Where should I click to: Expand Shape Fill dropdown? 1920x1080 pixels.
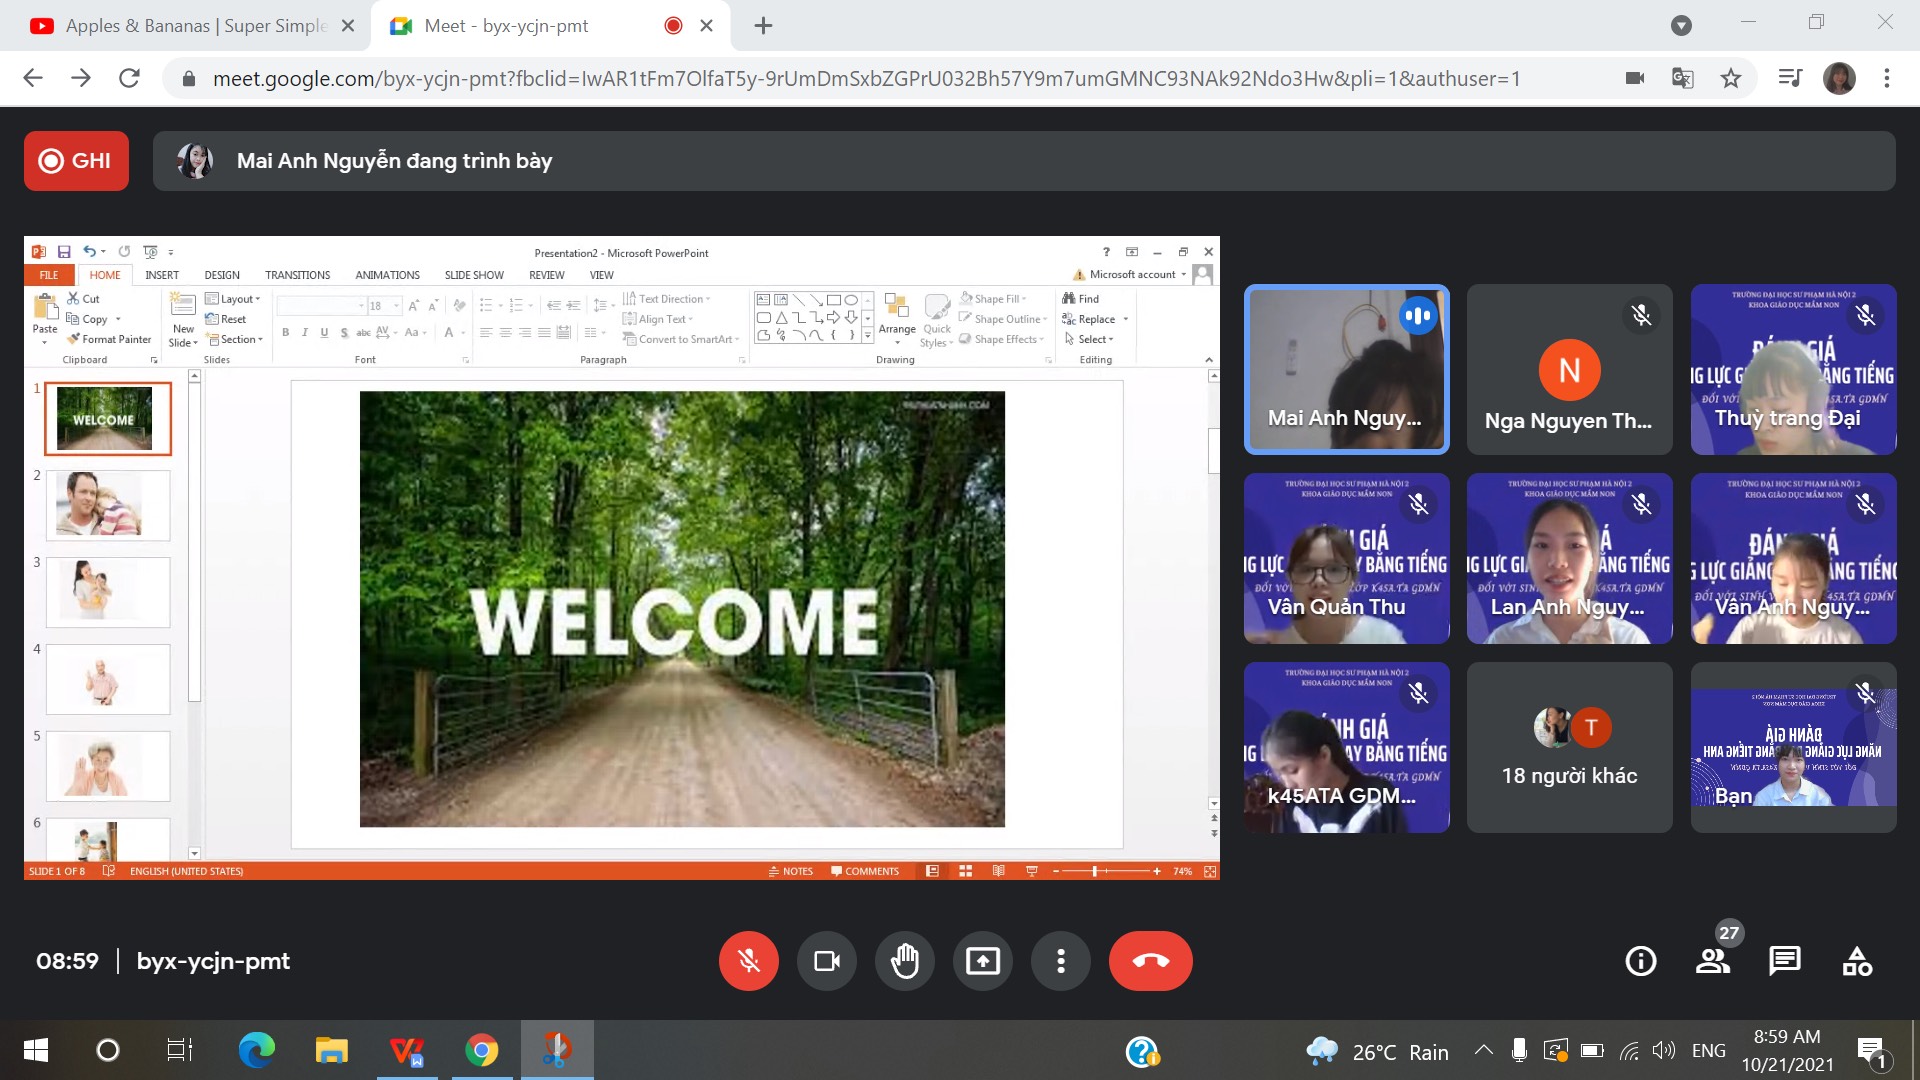pos(993,299)
